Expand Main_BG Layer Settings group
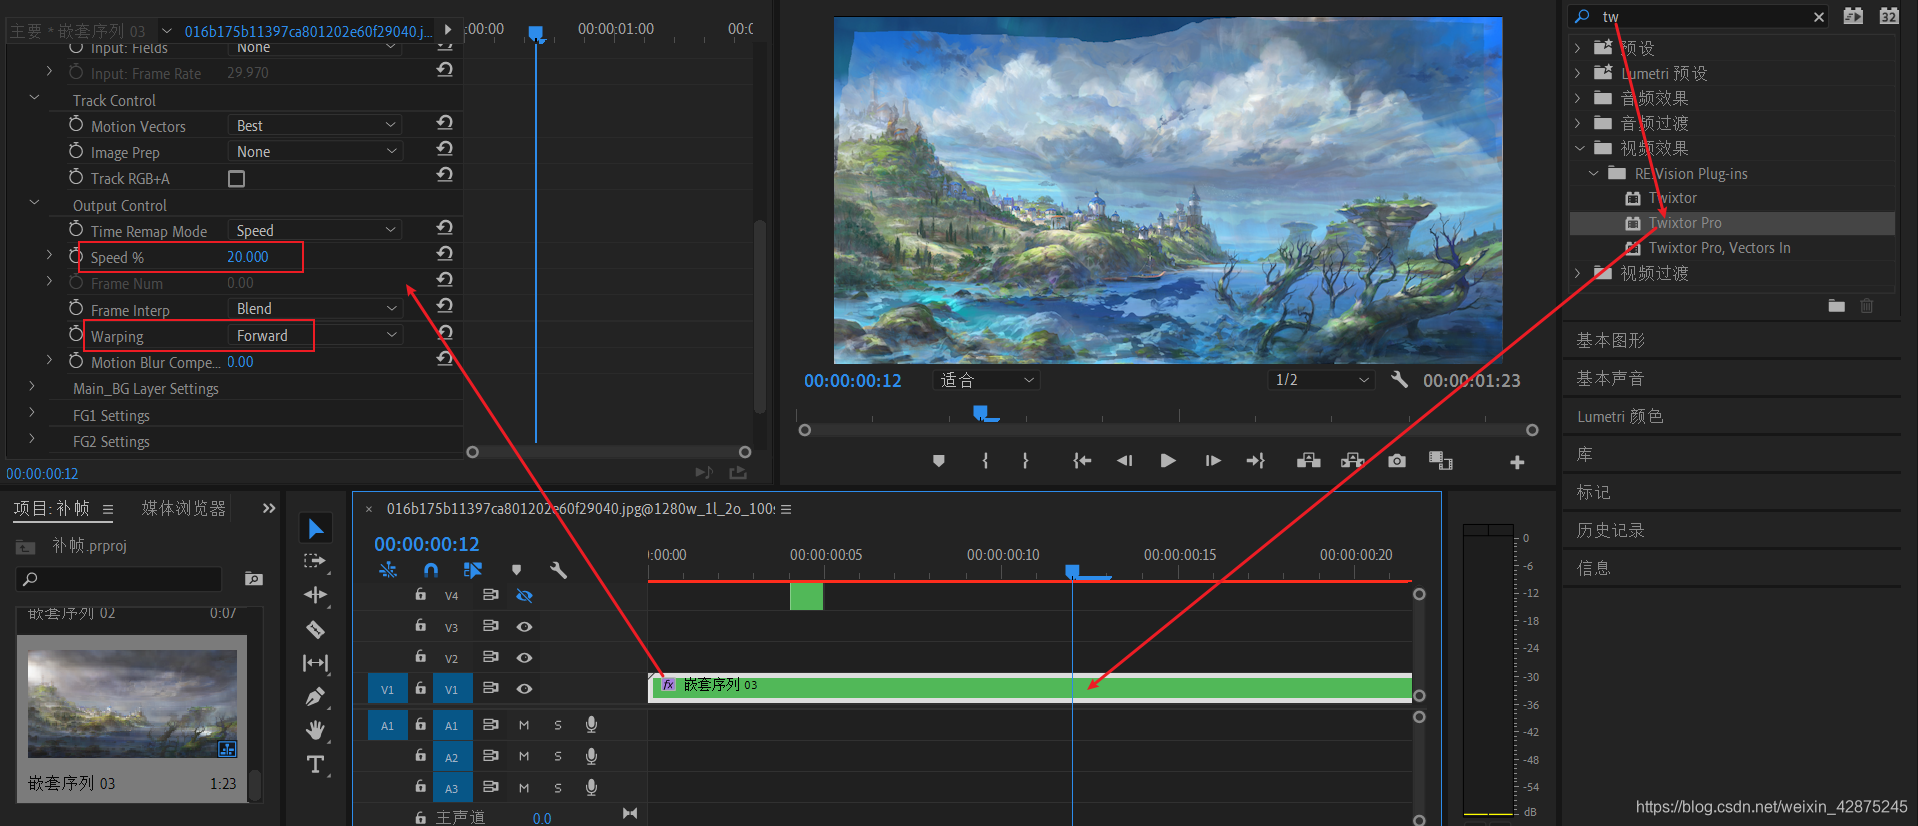The image size is (1918, 826). [x=32, y=387]
